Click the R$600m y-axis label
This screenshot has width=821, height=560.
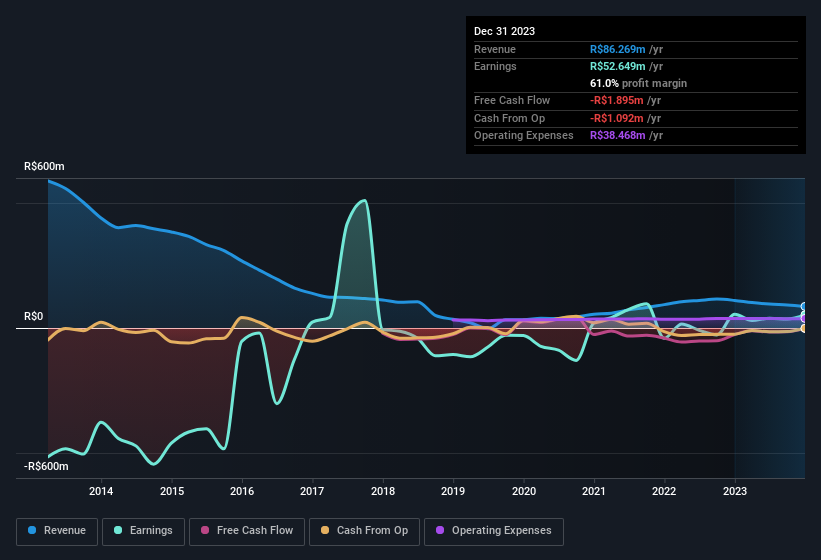44,166
